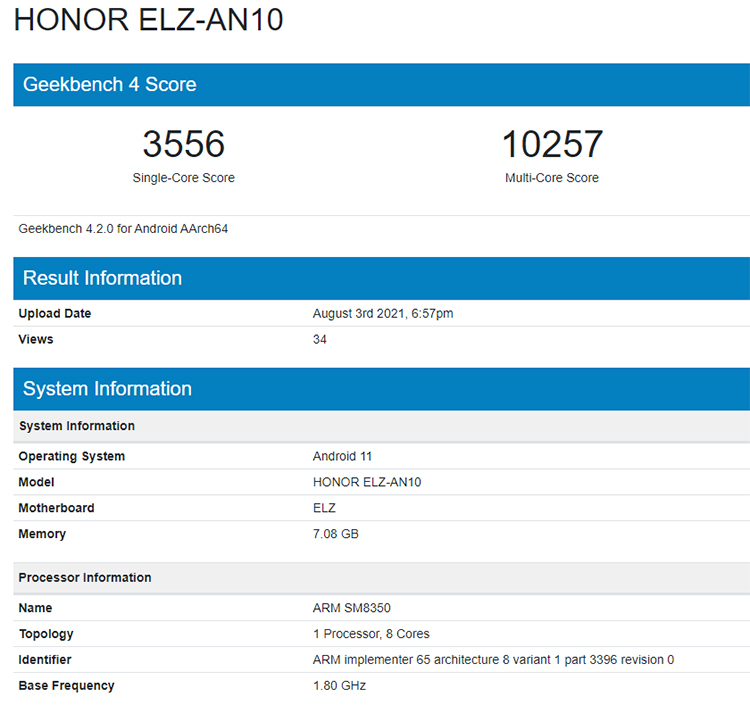Click the Geekbench 4 Score header
This screenshot has width=750, height=705.
pyautogui.click(x=382, y=85)
